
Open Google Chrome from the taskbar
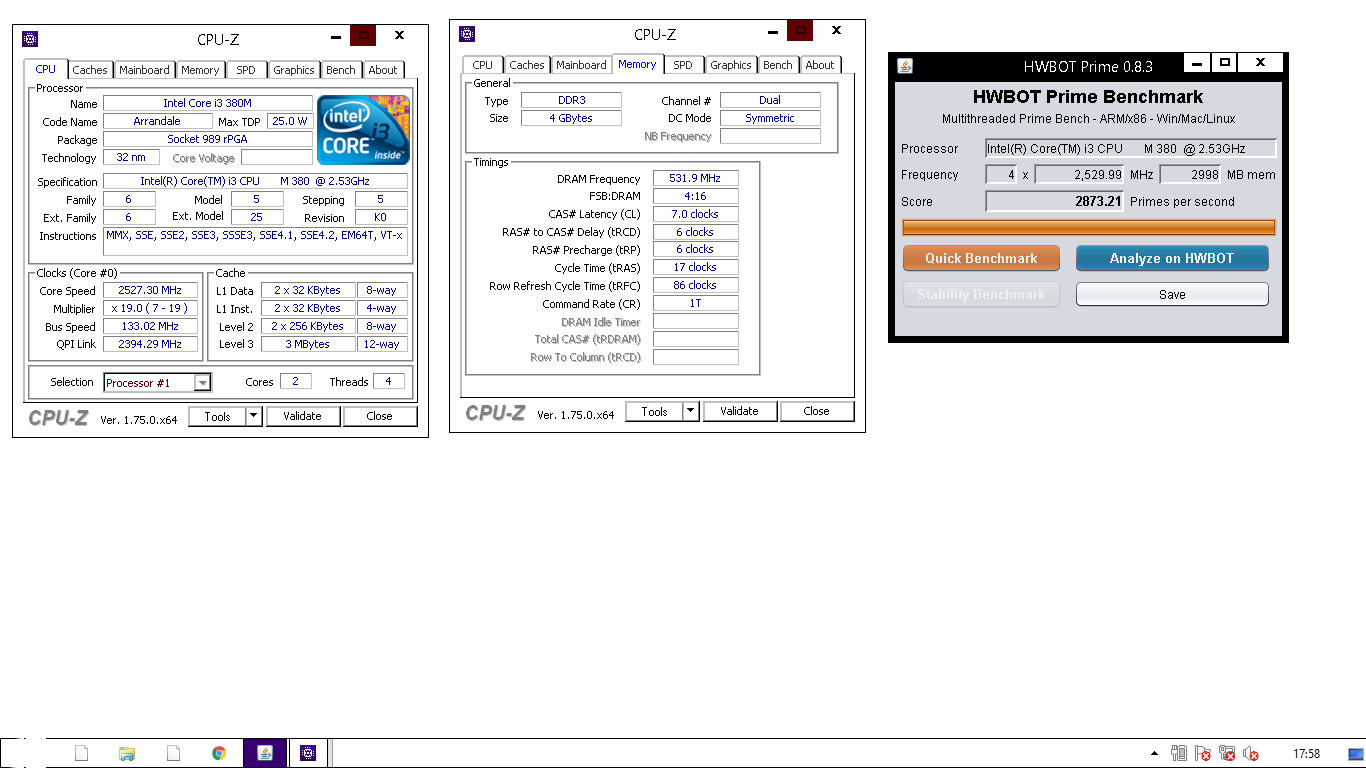coord(219,753)
